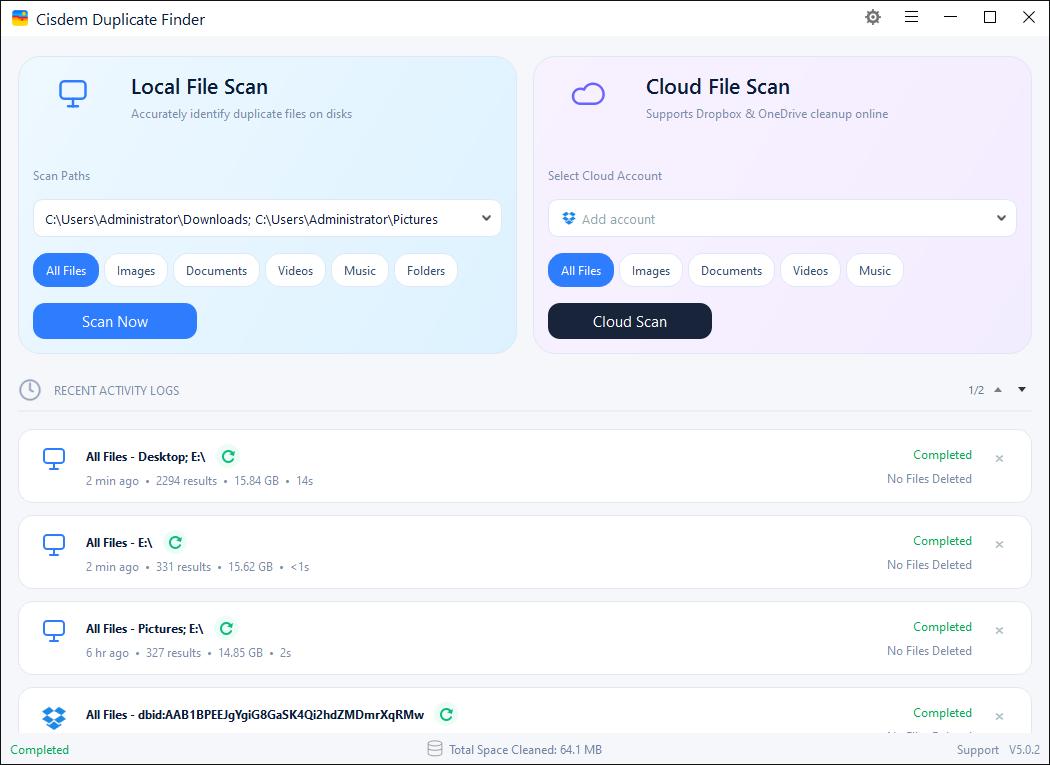1050x765 pixels.
Task: Start the Cloud Scan button
Action: point(629,321)
